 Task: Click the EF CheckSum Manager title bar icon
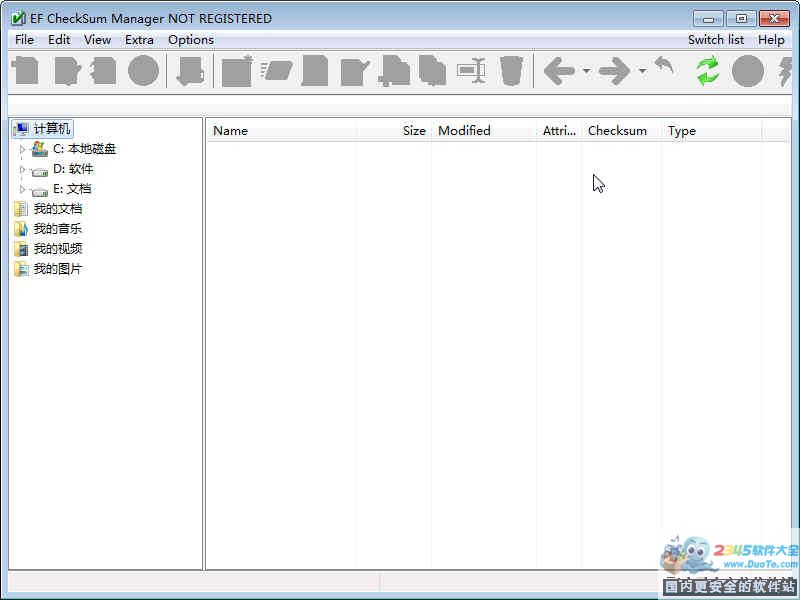(x=18, y=19)
